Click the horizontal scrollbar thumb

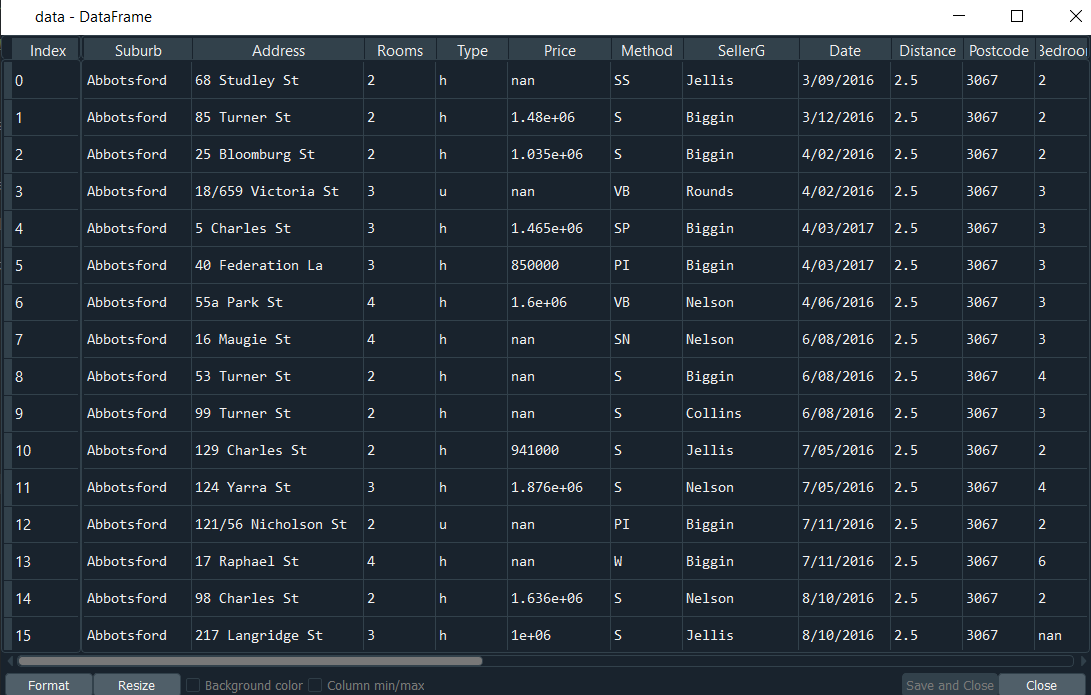click(x=250, y=661)
